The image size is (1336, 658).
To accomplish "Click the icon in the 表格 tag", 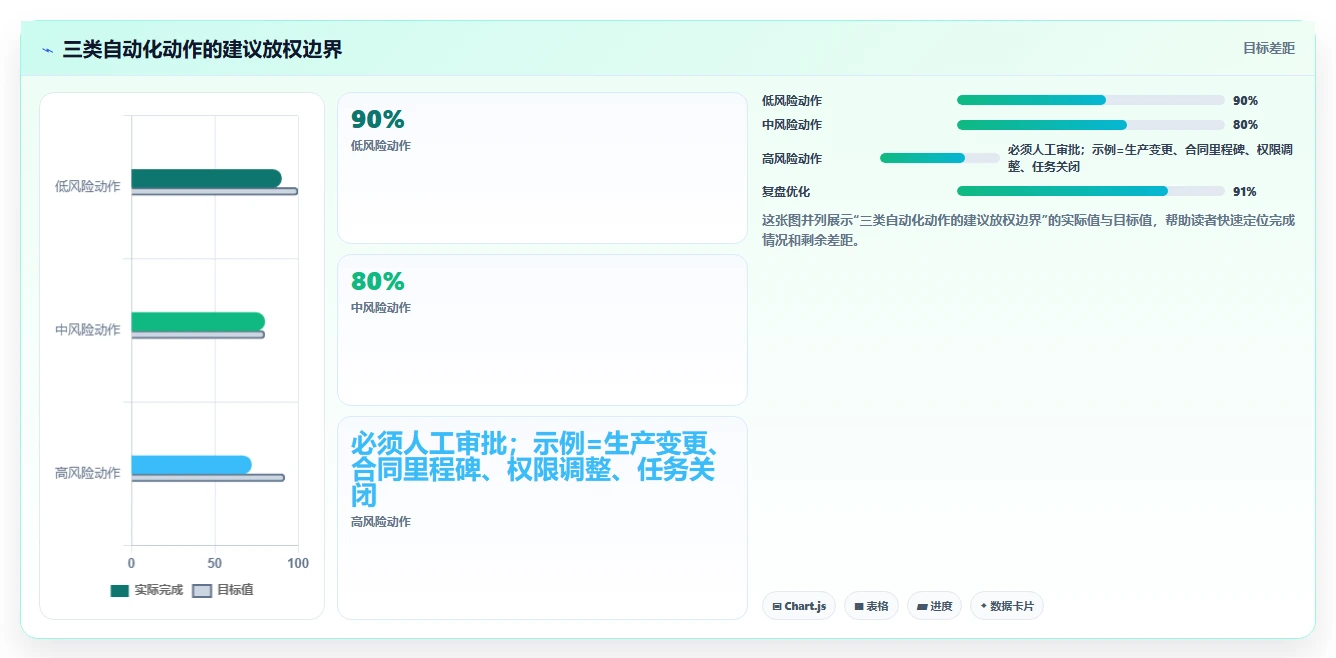I will click(x=859, y=607).
